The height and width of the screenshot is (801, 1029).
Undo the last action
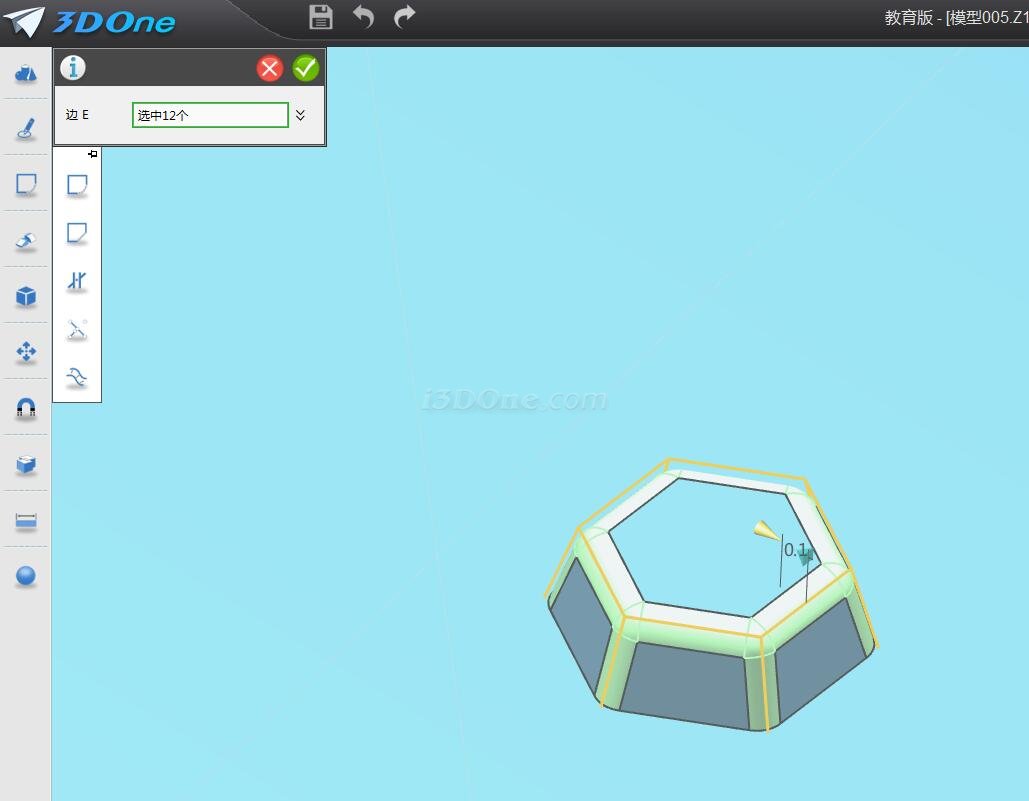tap(364, 17)
